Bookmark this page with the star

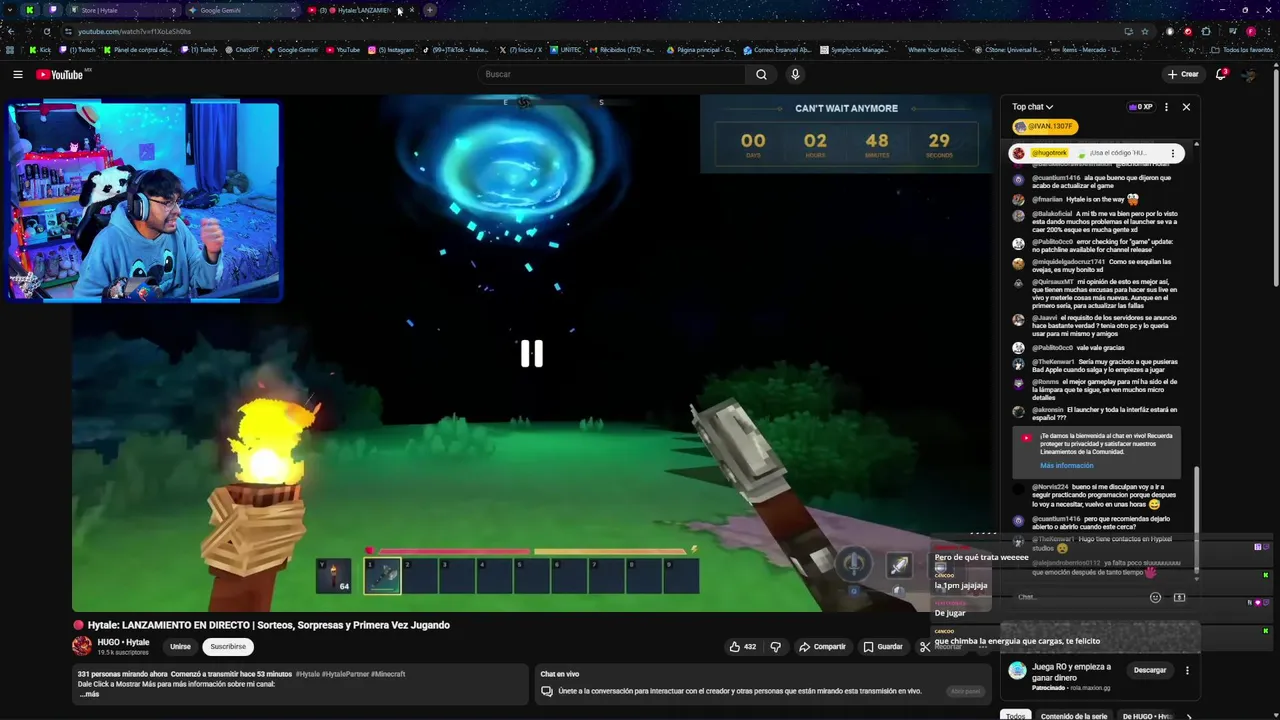click(1146, 31)
